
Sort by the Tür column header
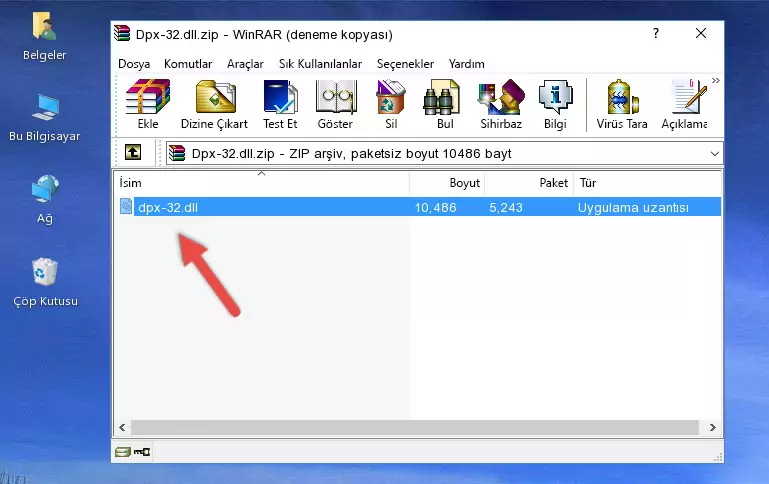(x=647, y=183)
